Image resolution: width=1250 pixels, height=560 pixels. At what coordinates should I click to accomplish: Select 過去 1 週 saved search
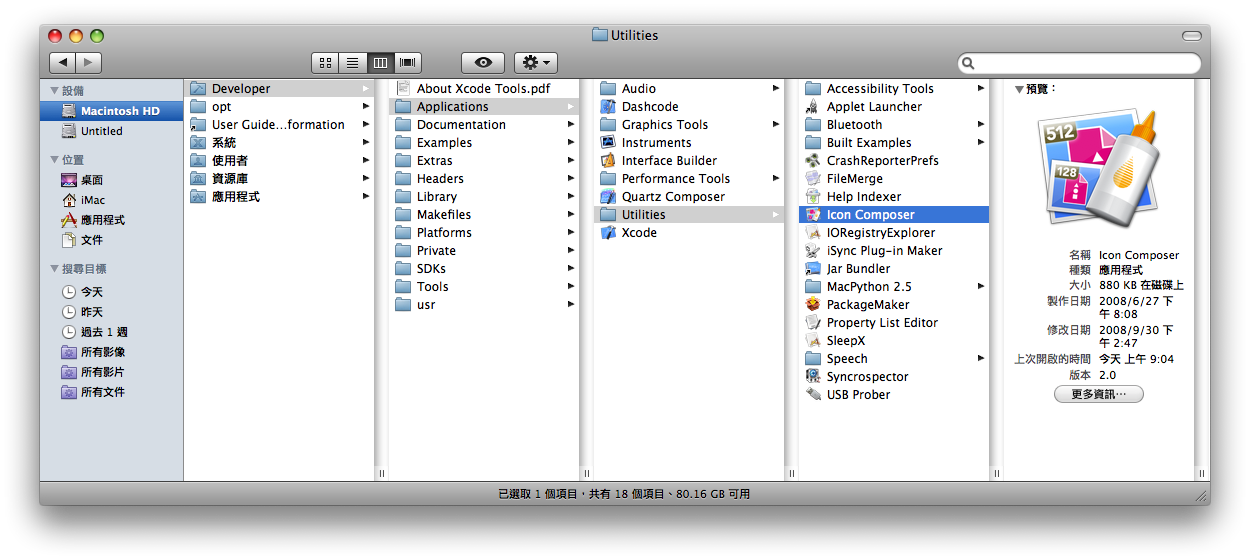(x=111, y=332)
